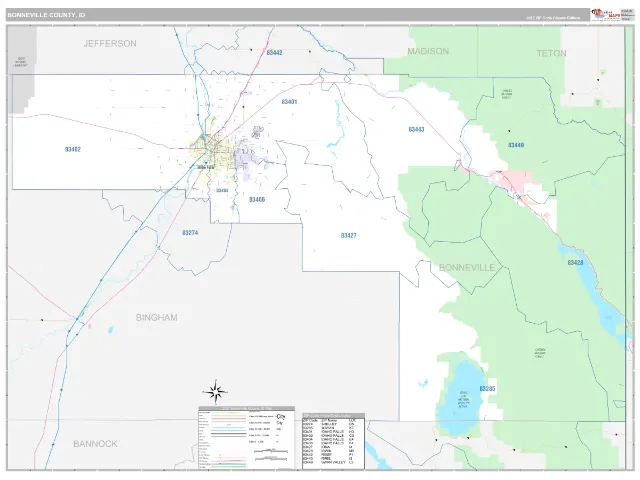Select the BANNOCK county label

point(95,443)
